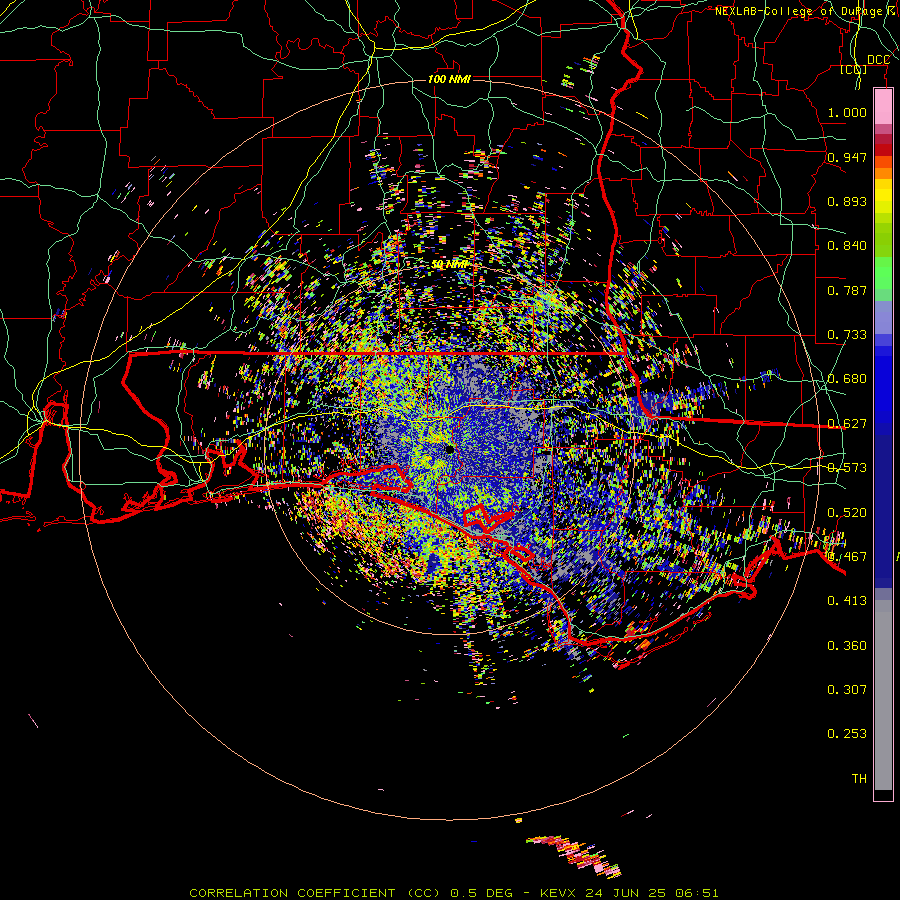Pick the gray lower color bar segment
The width and height of the screenshot is (900, 900).
[883, 695]
